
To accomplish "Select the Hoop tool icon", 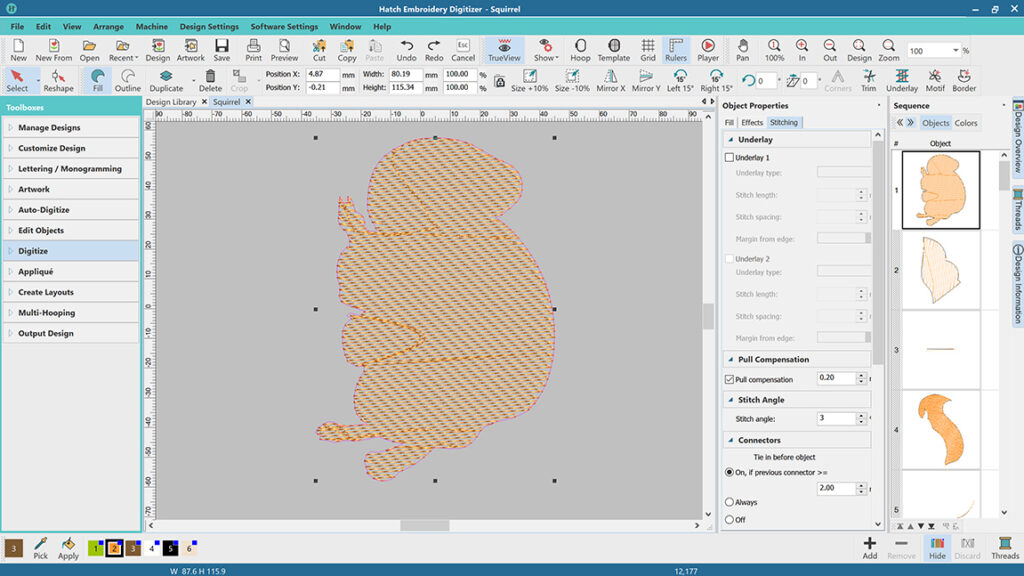I will pos(580,50).
